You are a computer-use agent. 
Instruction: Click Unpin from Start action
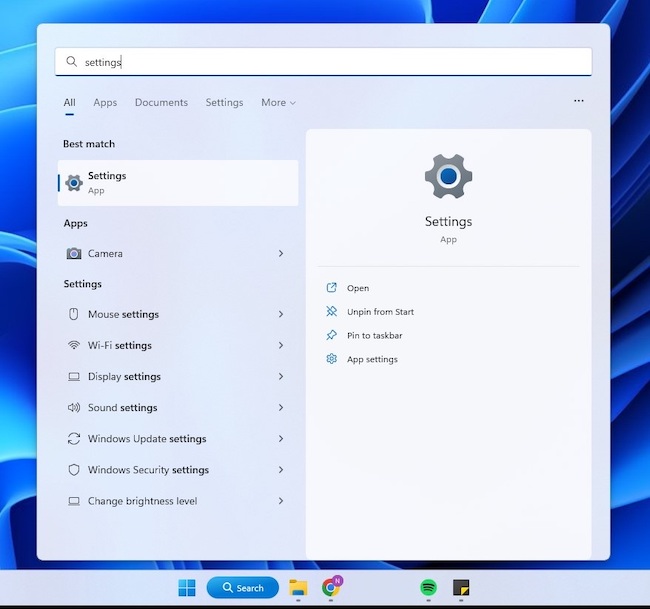[380, 312]
